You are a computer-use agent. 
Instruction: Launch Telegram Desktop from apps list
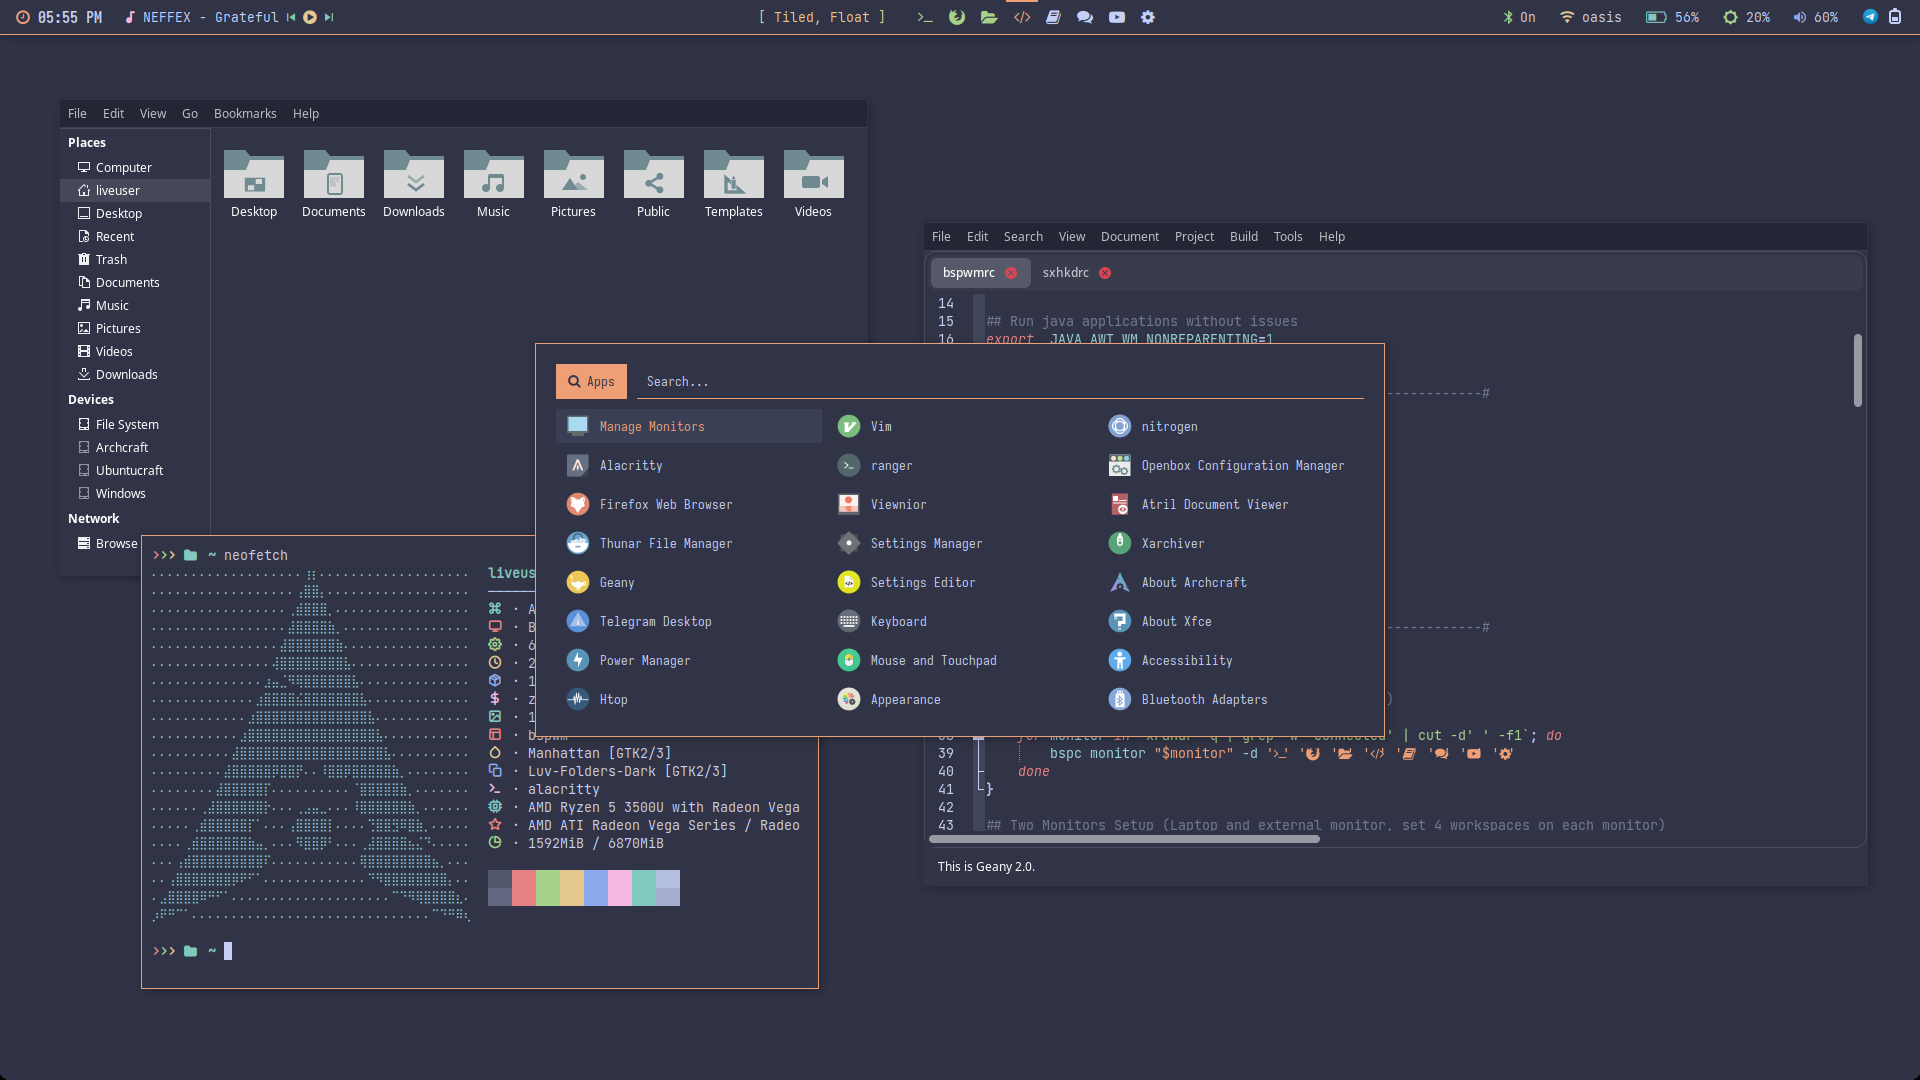tap(655, 622)
